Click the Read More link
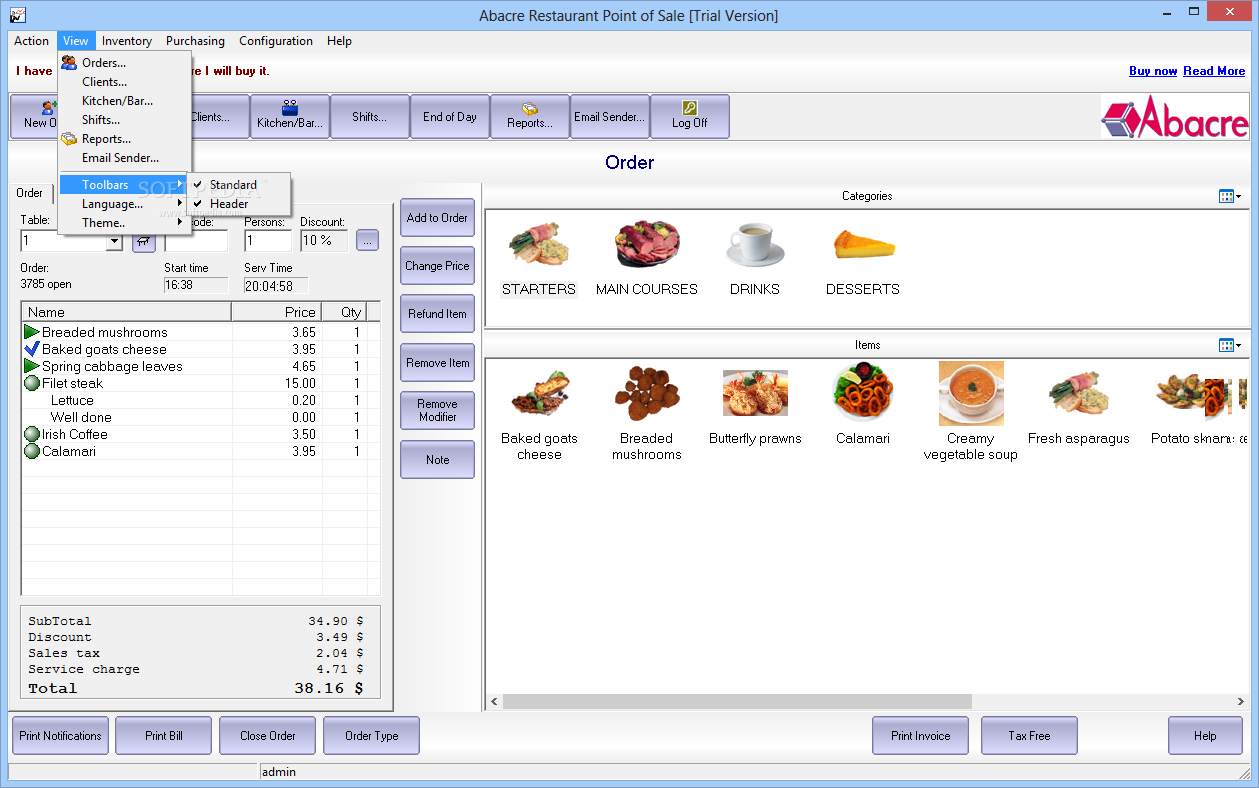The height and width of the screenshot is (788, 1259). [x=1214, y=71]
